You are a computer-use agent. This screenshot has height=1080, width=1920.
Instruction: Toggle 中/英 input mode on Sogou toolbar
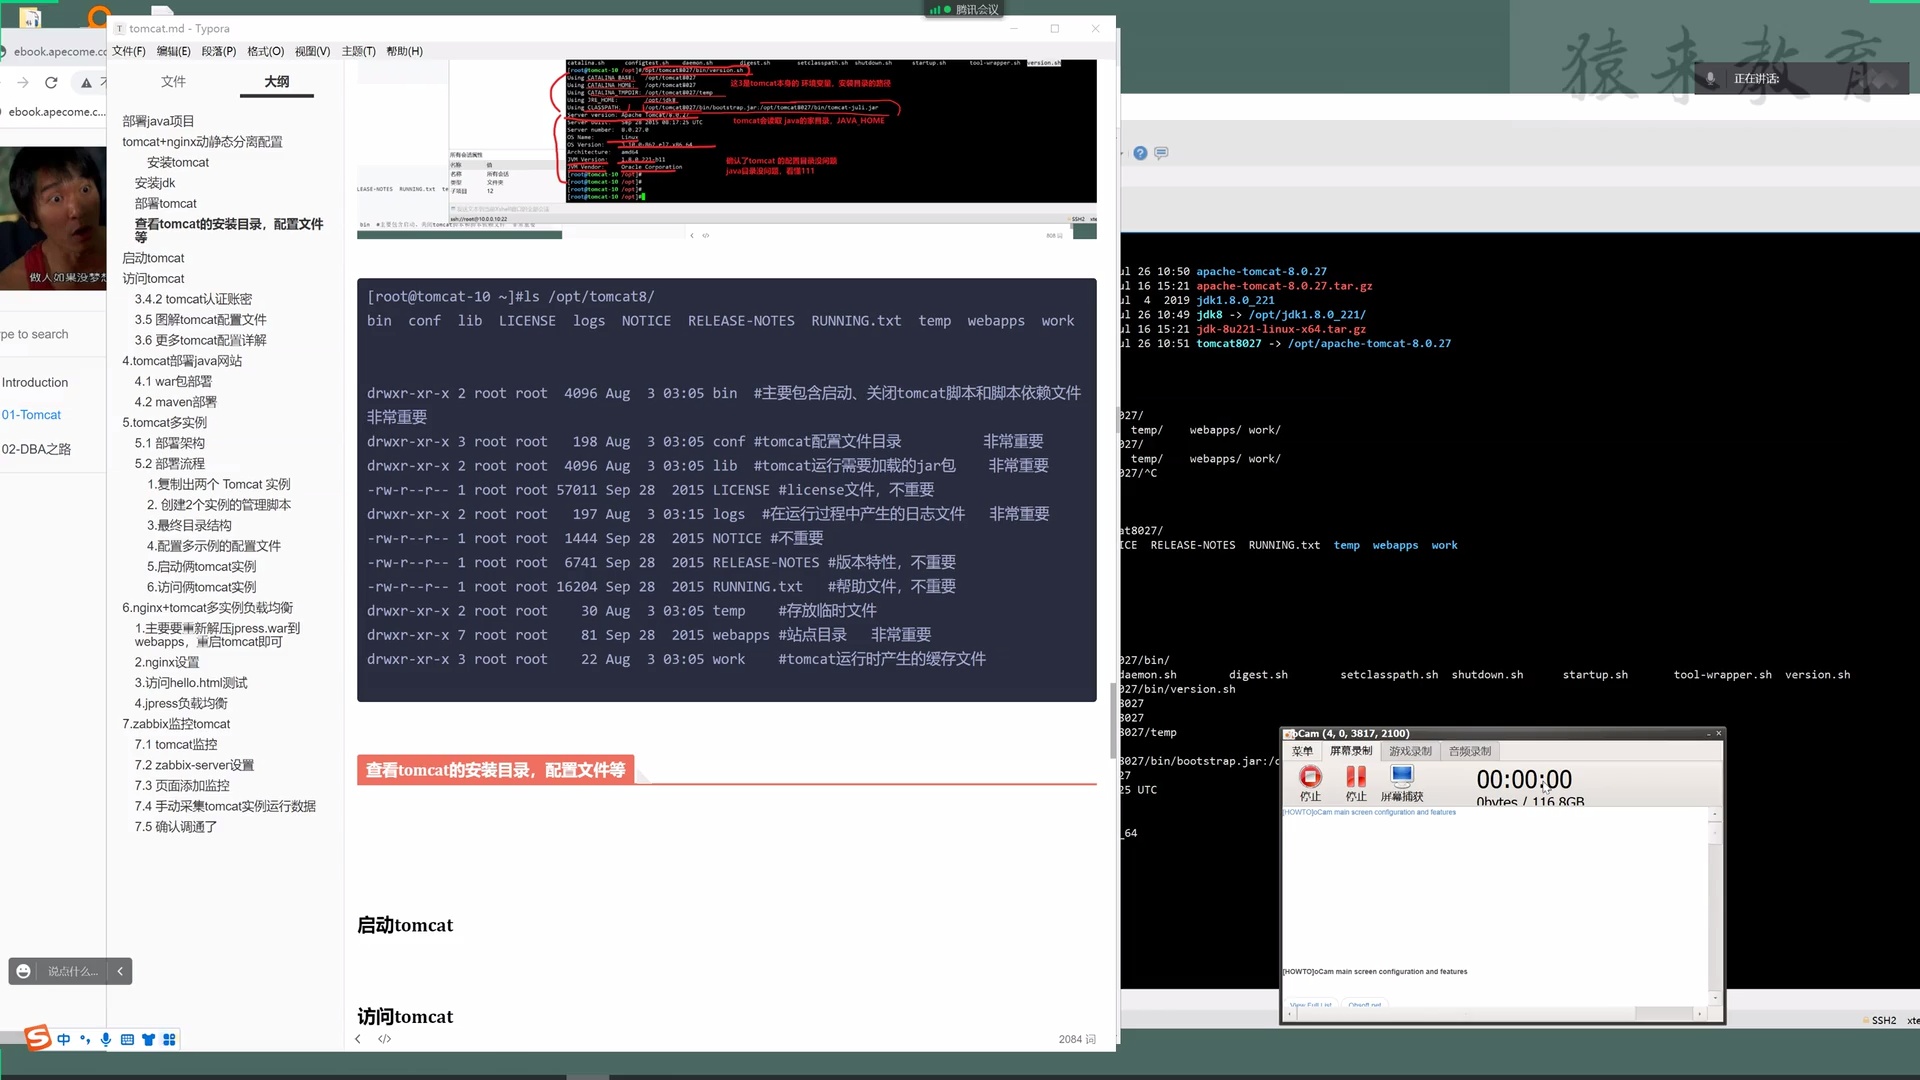(64, 1040)
